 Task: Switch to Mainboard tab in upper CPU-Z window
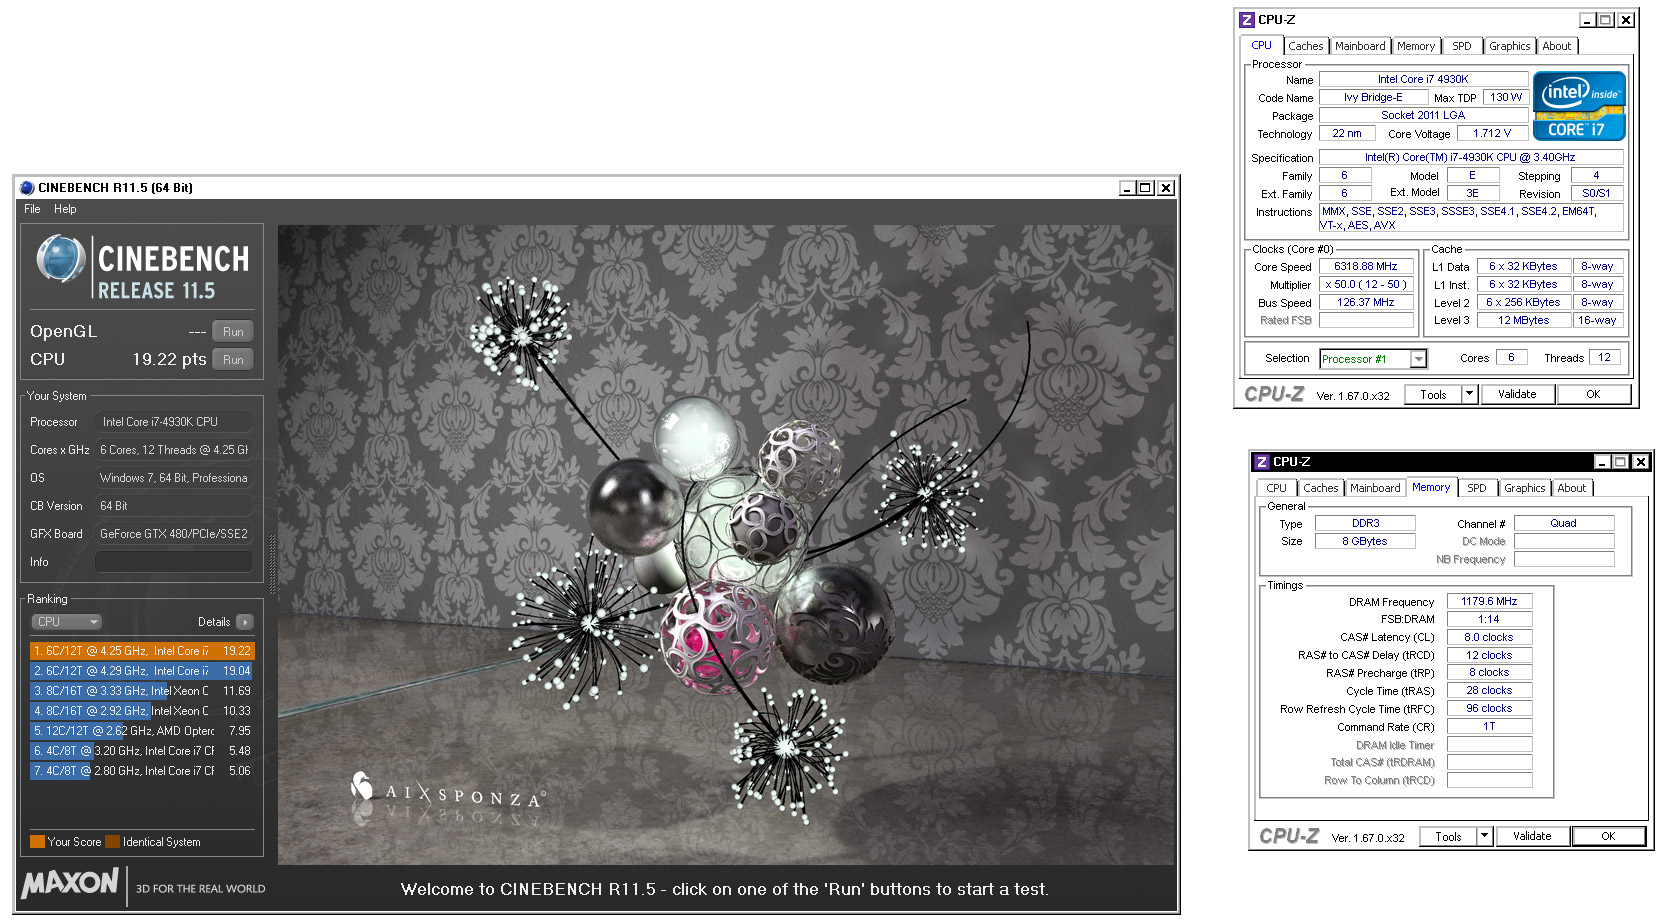click(x=1360, y=46)
